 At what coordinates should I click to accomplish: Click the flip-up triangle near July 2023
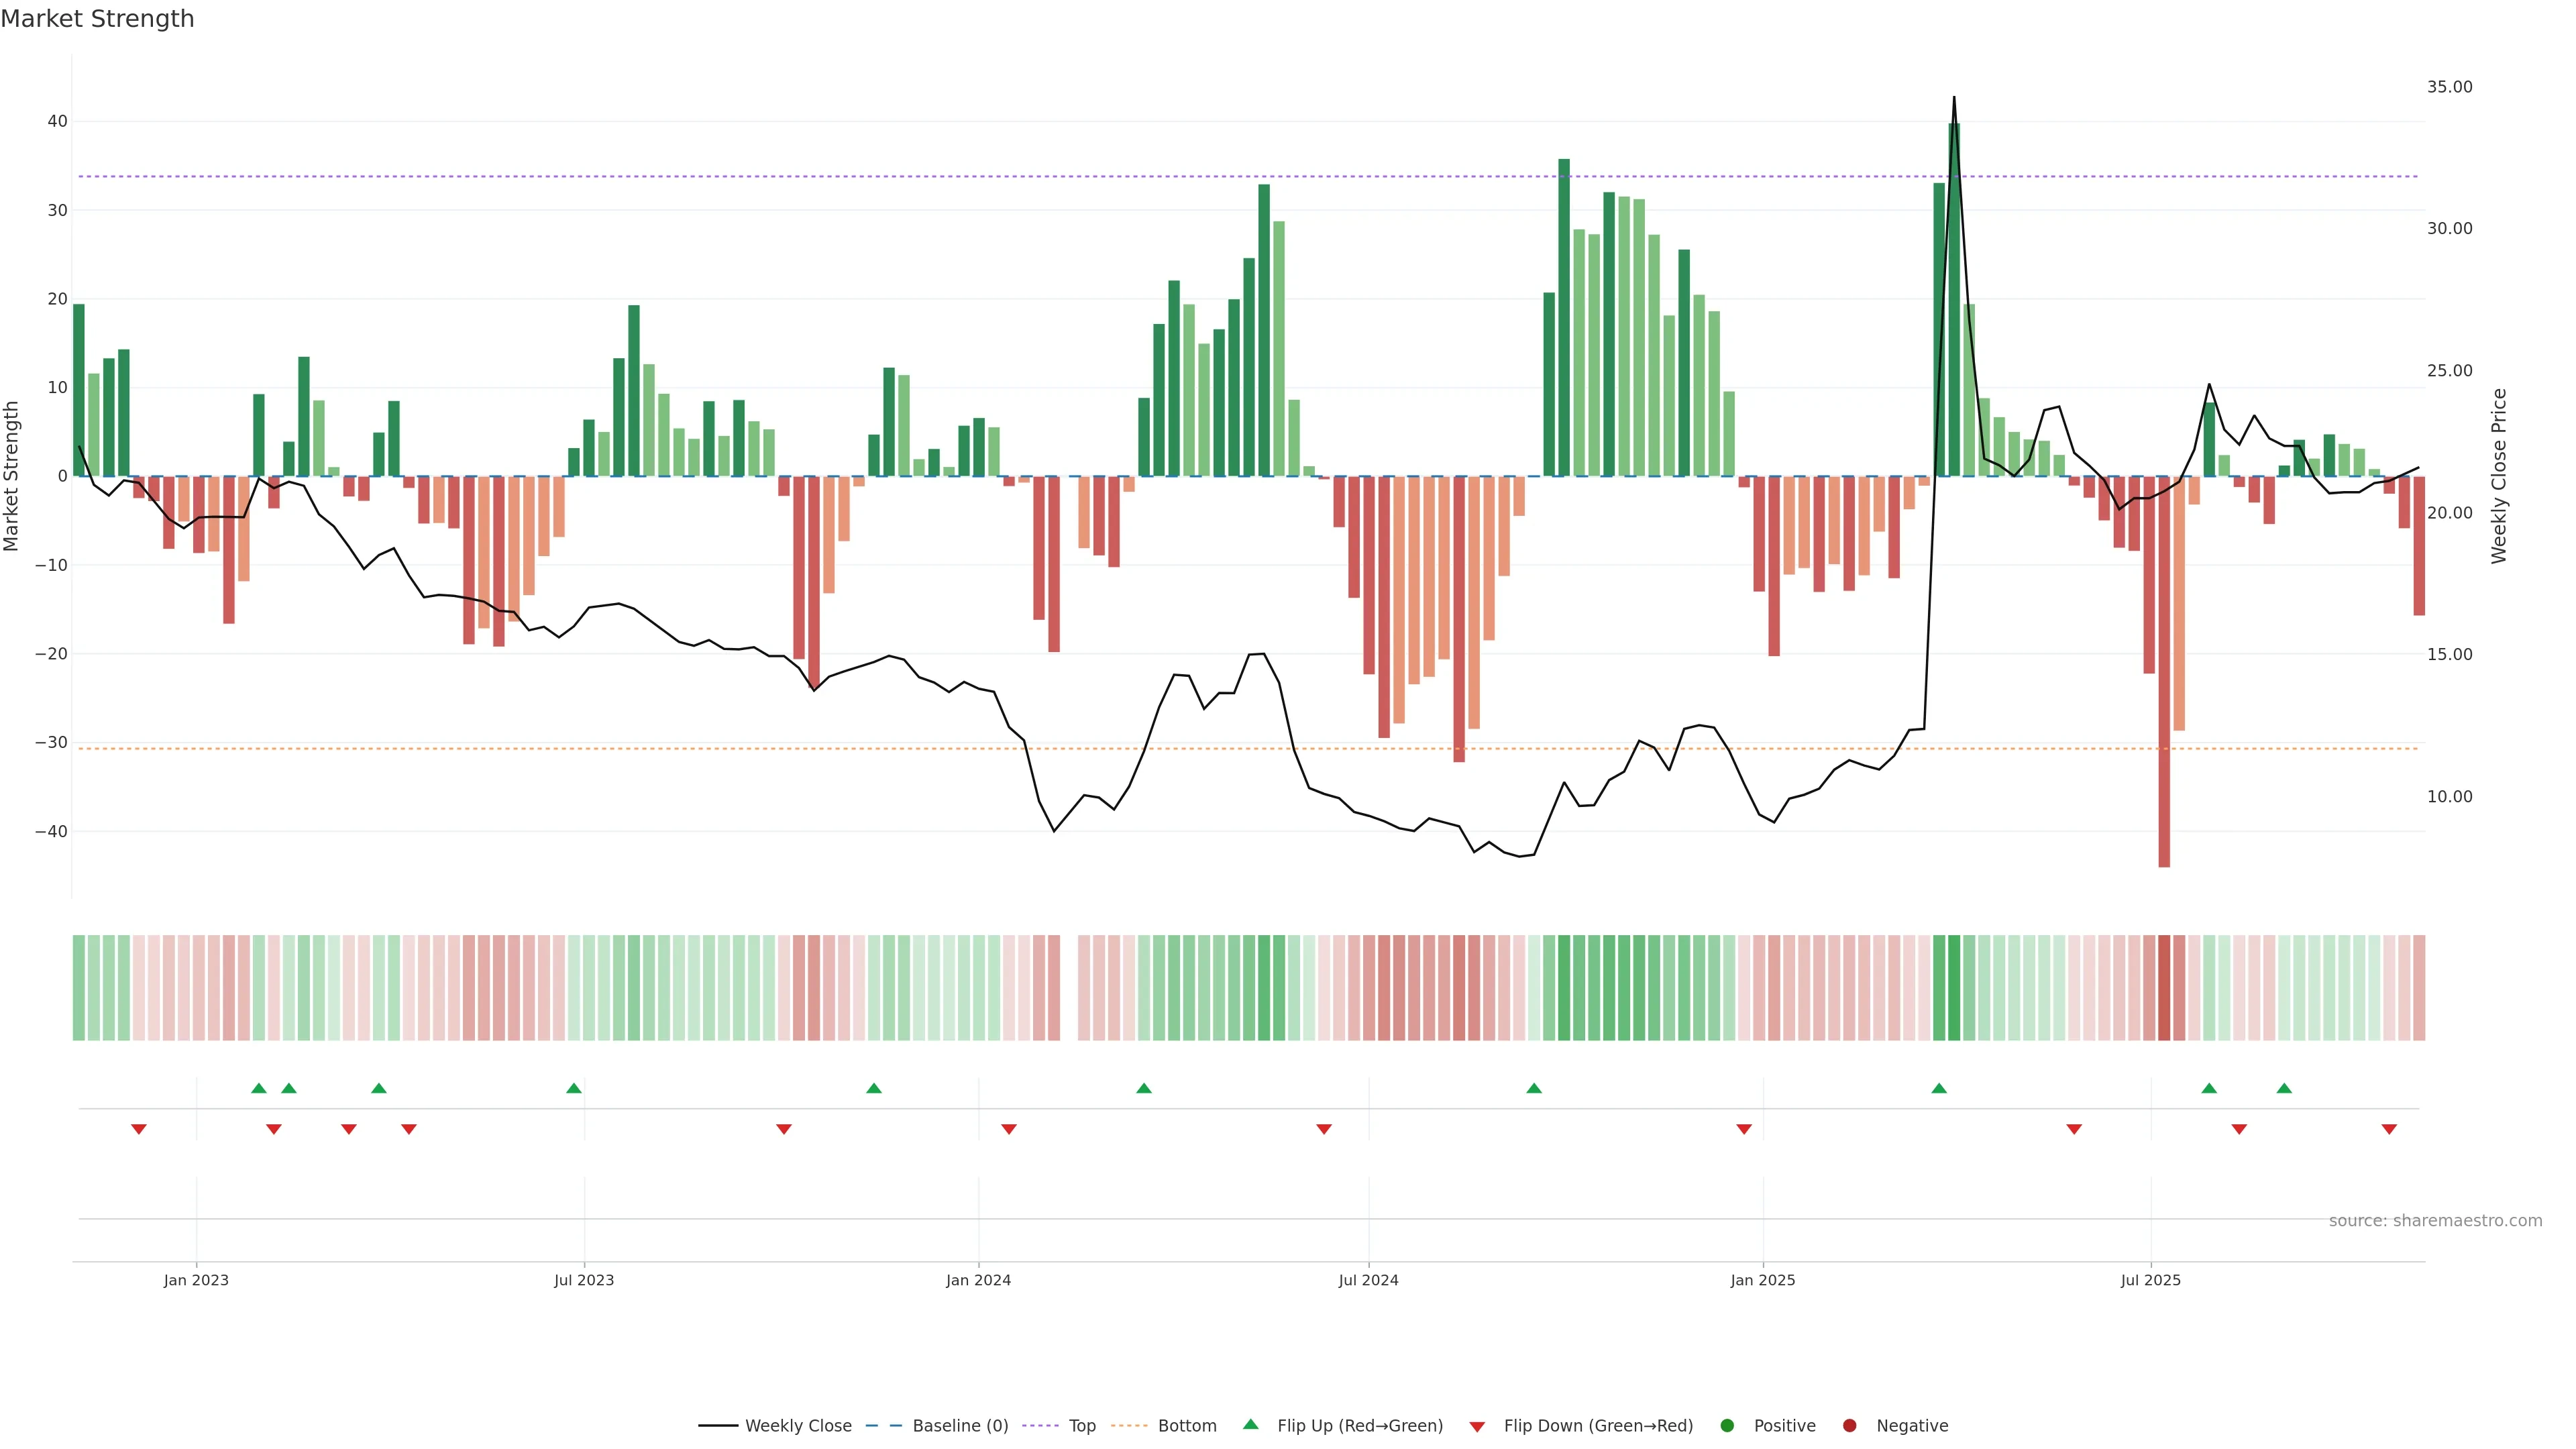pyautogui.click(x=574, y=1088)
